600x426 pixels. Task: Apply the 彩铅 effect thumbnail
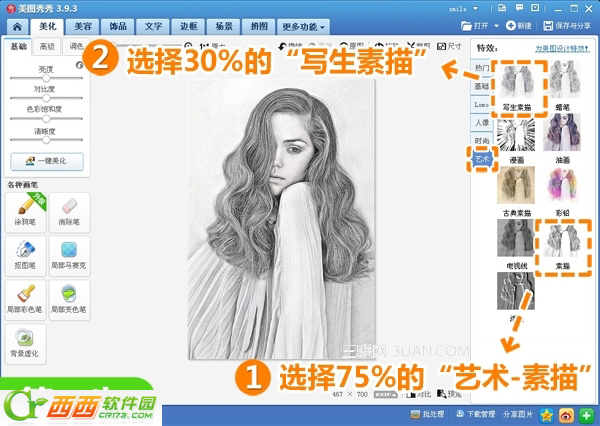562,185
